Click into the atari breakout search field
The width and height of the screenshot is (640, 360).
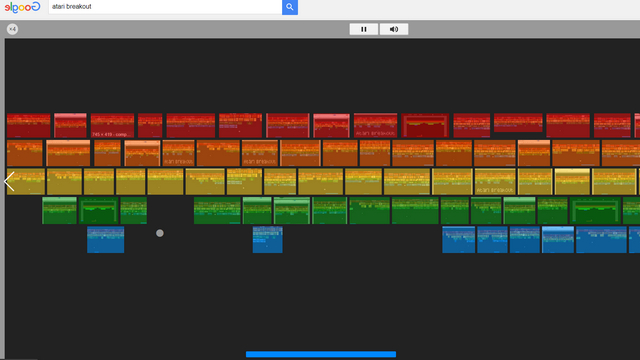click(165, 7)
